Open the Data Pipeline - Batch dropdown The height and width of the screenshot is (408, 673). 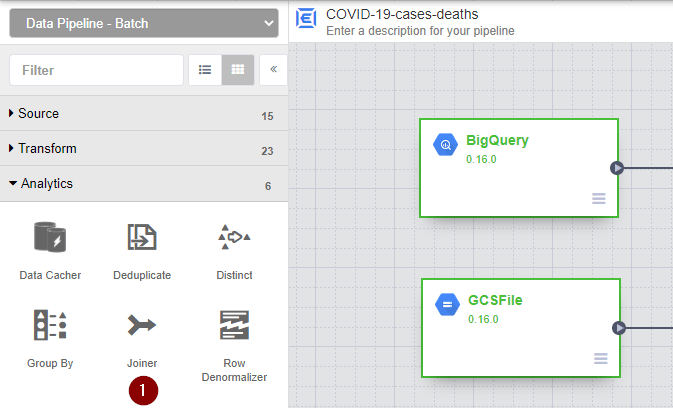[143, 22]
